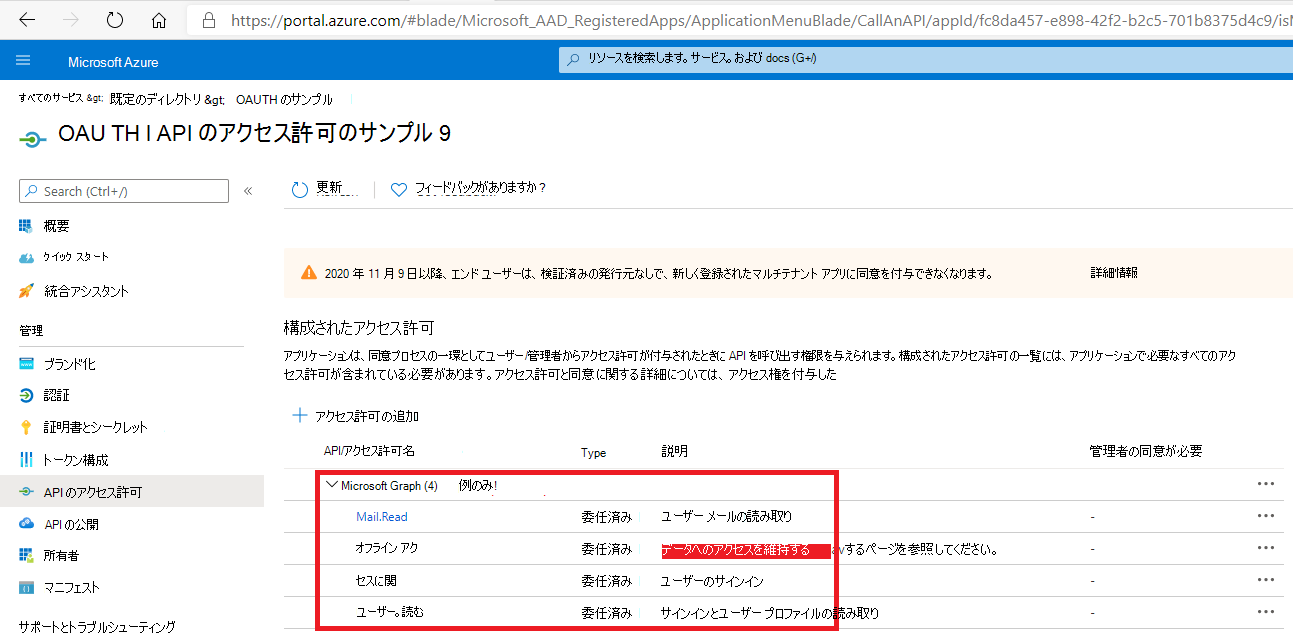Click the 管理者の同意が必要 column header

1145,452
